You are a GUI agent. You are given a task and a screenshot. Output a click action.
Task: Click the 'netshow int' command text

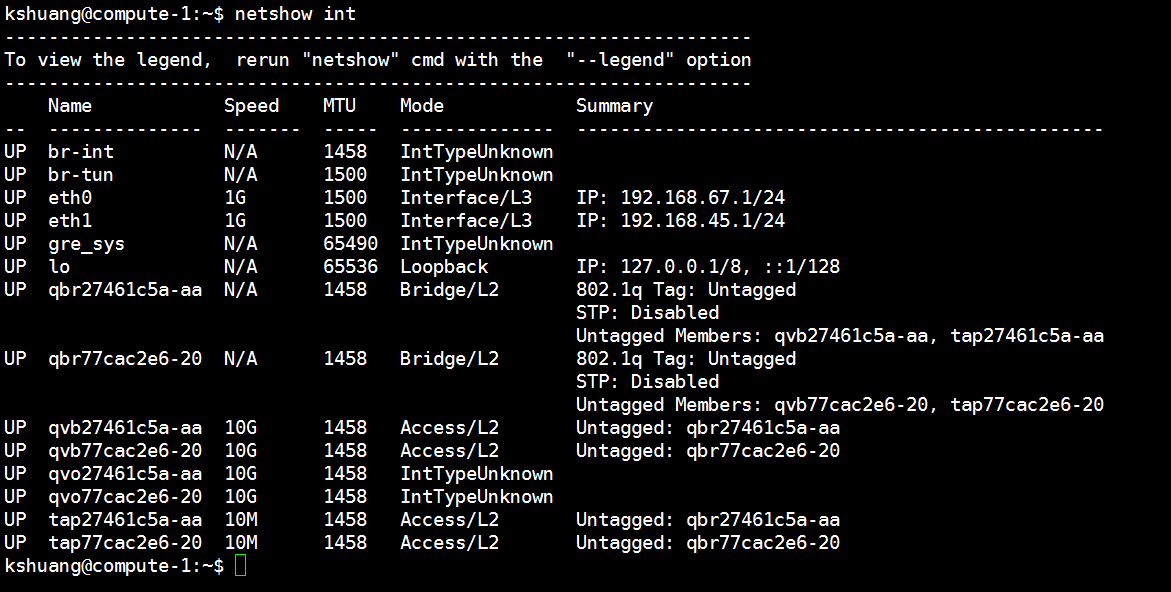click(295, 14)
